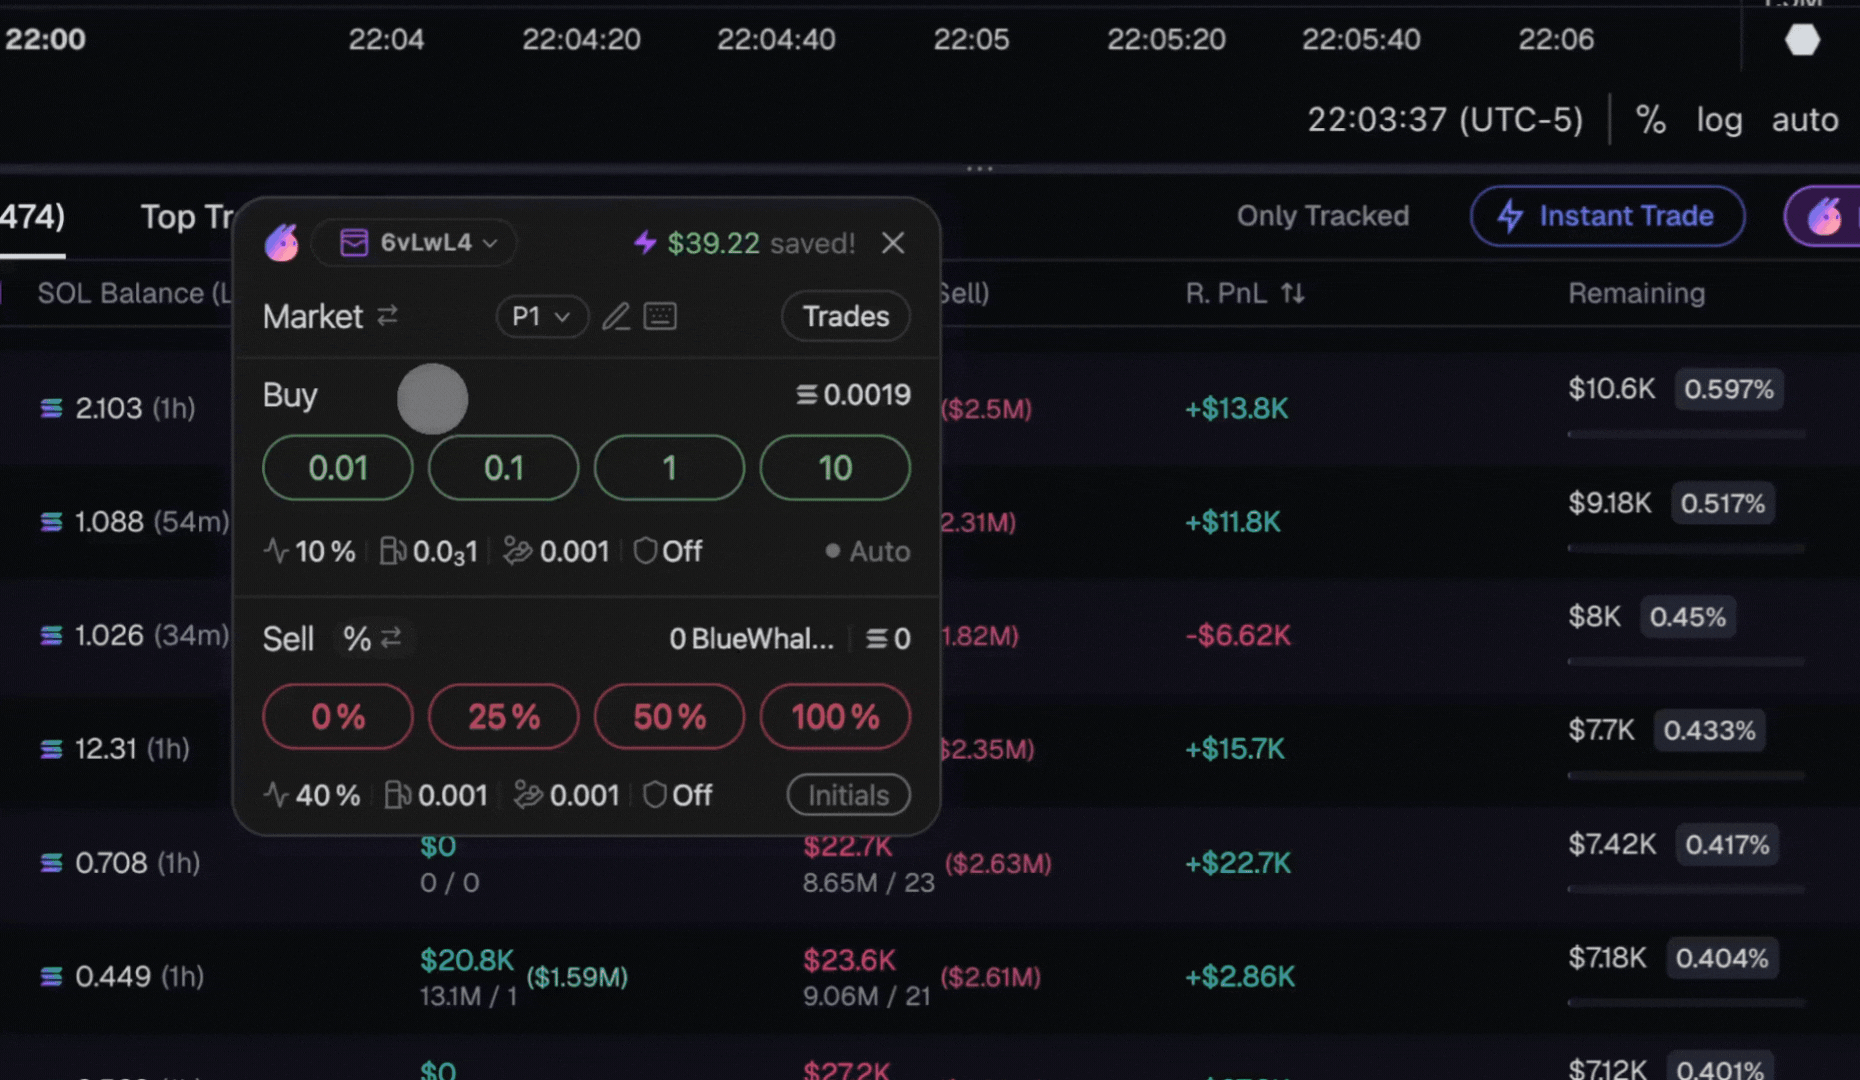The height and width of the screenshot is (1080, 1860).
Task: Switch sell unit with % swap toggle
Action: coord(372,638)
